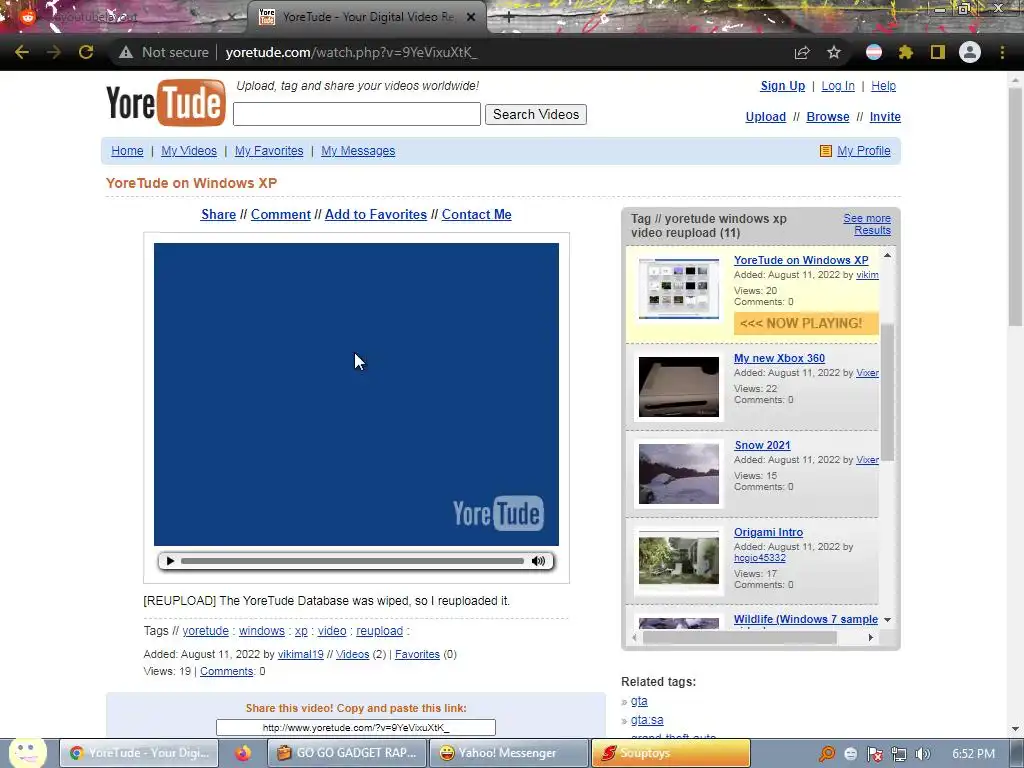Open the share page icon in address bar
Viewport: 1024px width, 768px height.
coord(802,52)
